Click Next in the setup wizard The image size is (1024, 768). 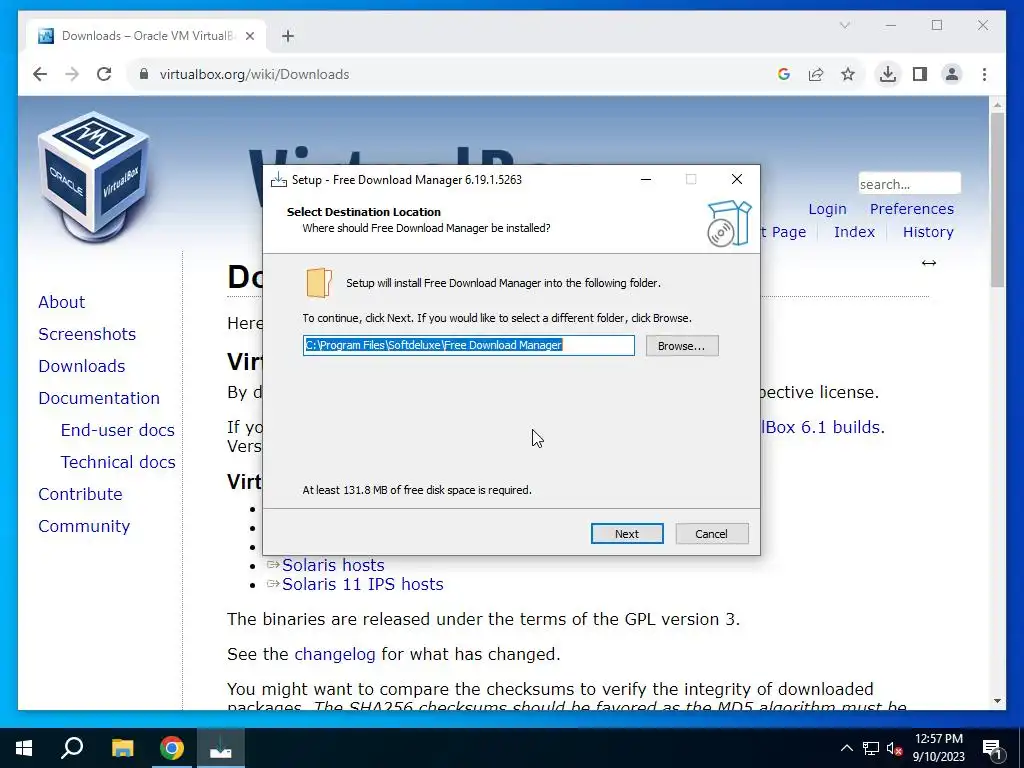pos(627,534)
